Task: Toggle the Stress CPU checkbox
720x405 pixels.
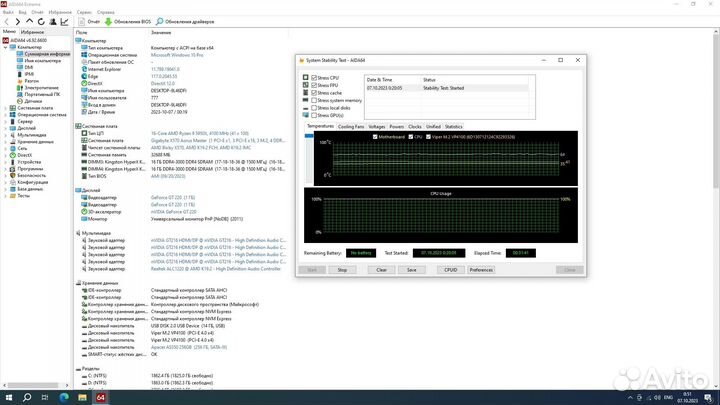Action: (x=314, y=78)
